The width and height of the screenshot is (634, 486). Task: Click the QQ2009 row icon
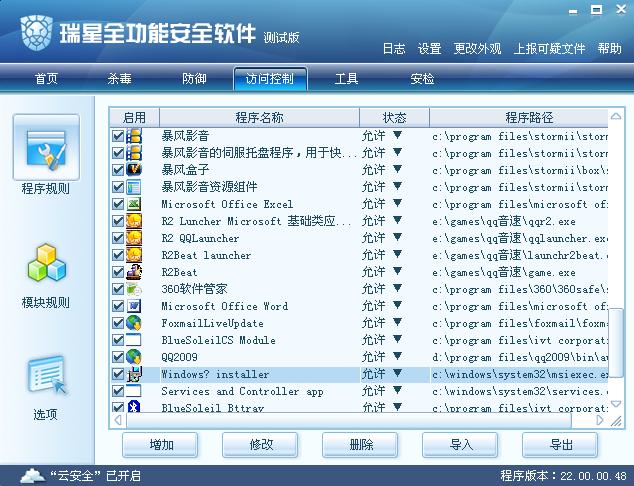pos(134,357)
